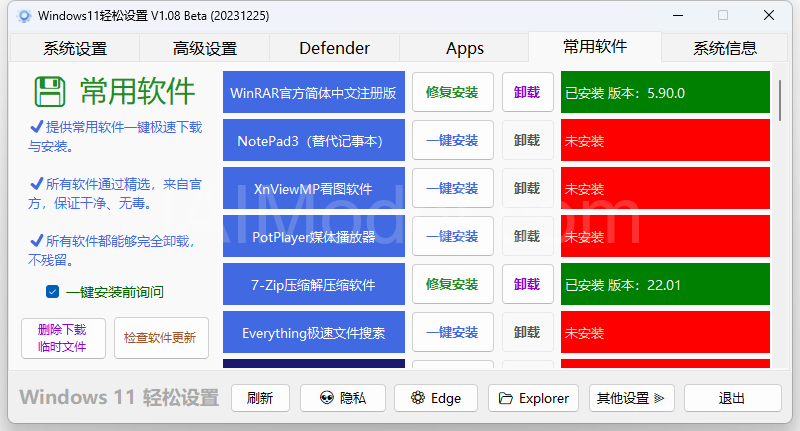This screenshot has height=431, width=800.
Task: Open the Apps tab
Action: point(464,48)
